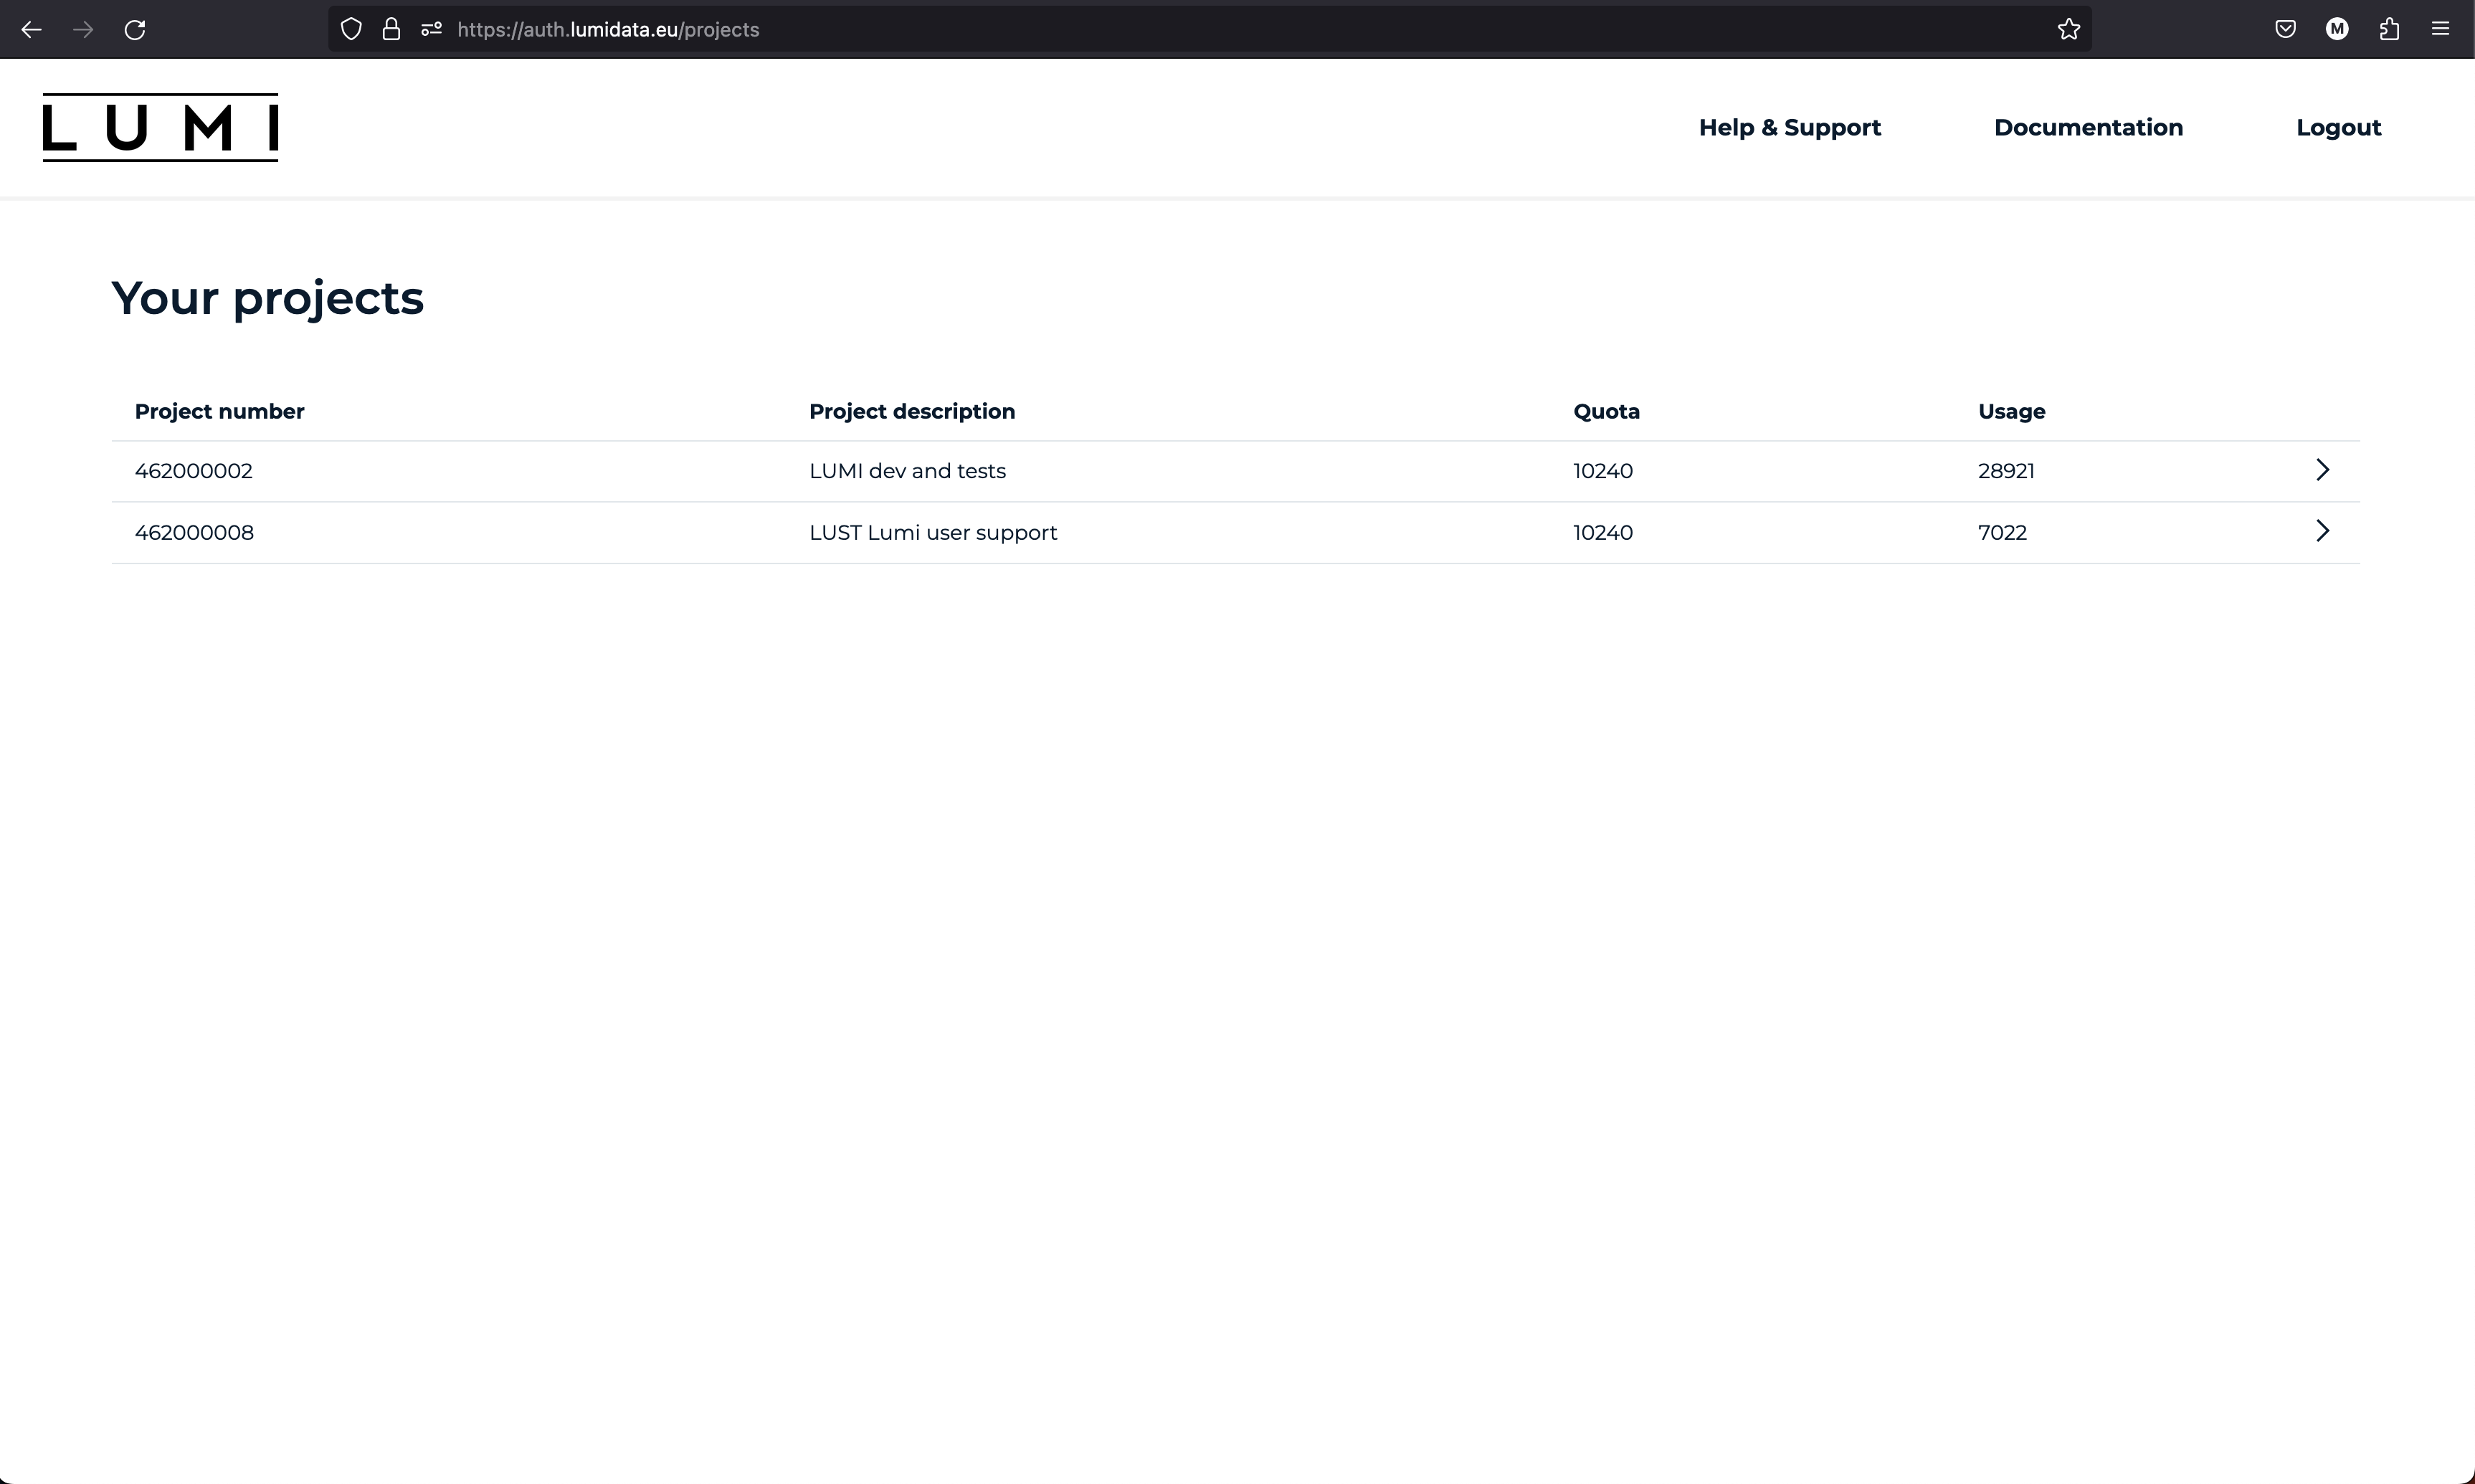Bookmark this page using the star icon
This screenshot has width=2475, height=1484.
[x=2068, y=29]
